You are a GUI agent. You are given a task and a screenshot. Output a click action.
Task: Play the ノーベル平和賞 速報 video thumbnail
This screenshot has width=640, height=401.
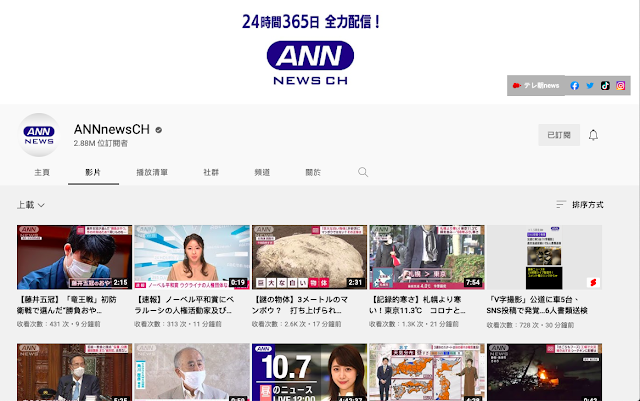tap(192, 257)
